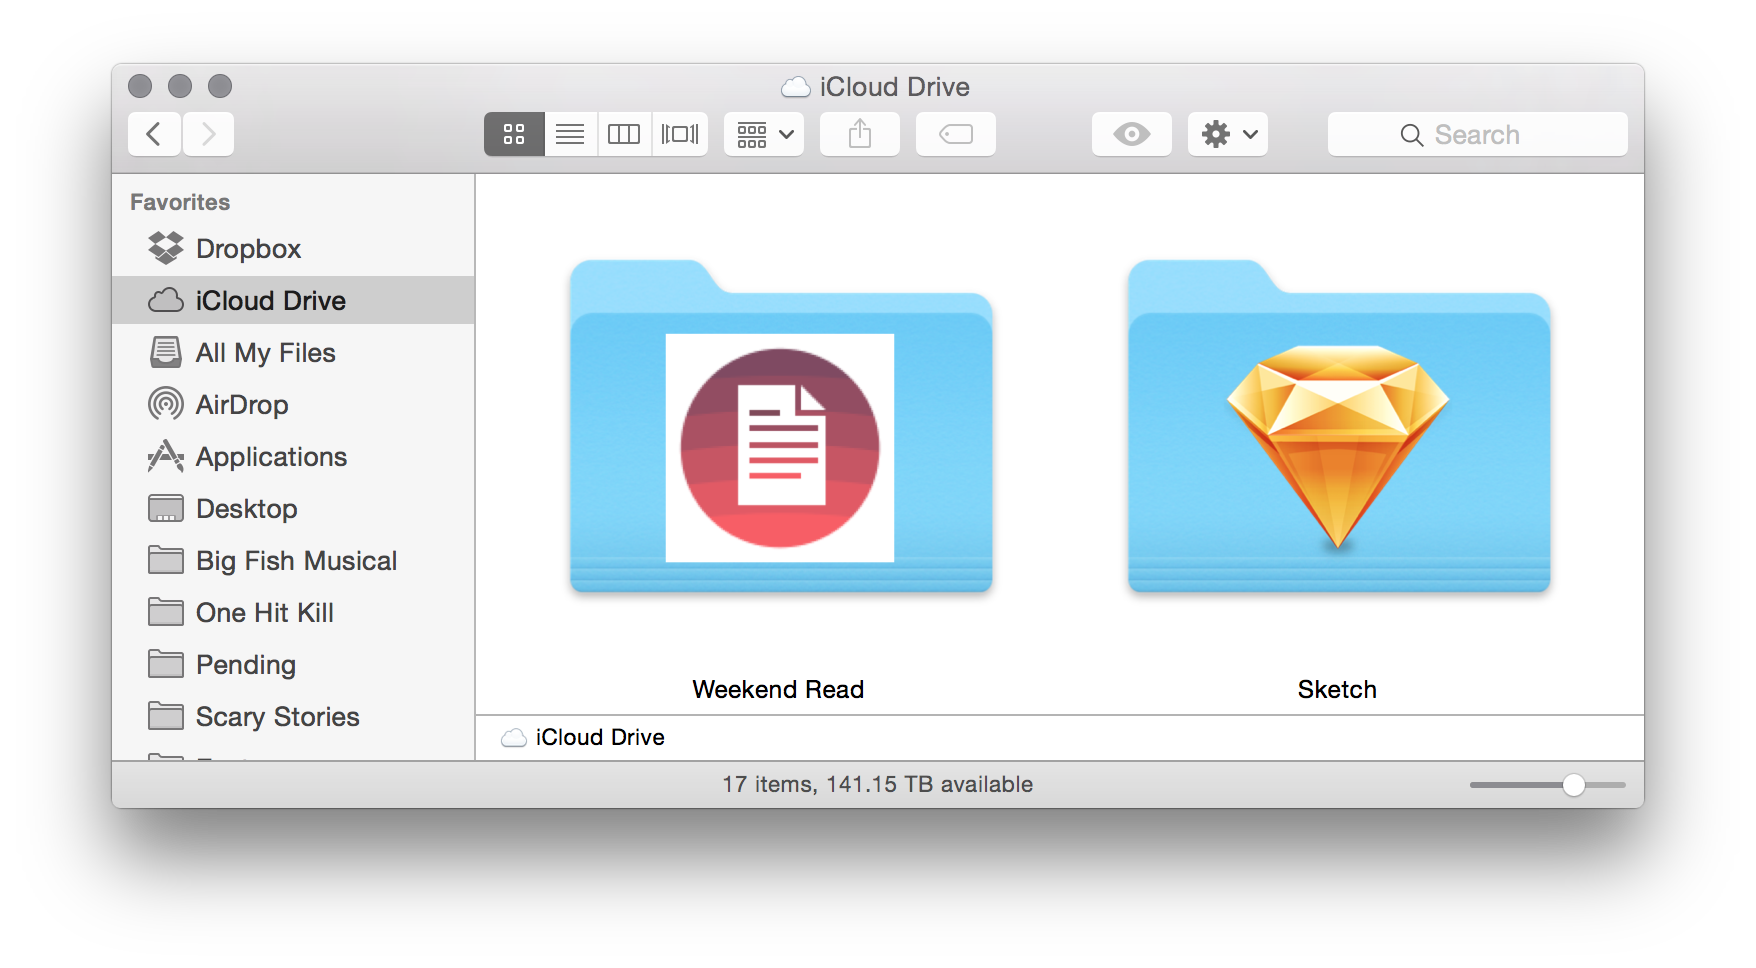The image size is (1756, 968).
Task: Click the Search field
Action: [x=1478, y=134]
